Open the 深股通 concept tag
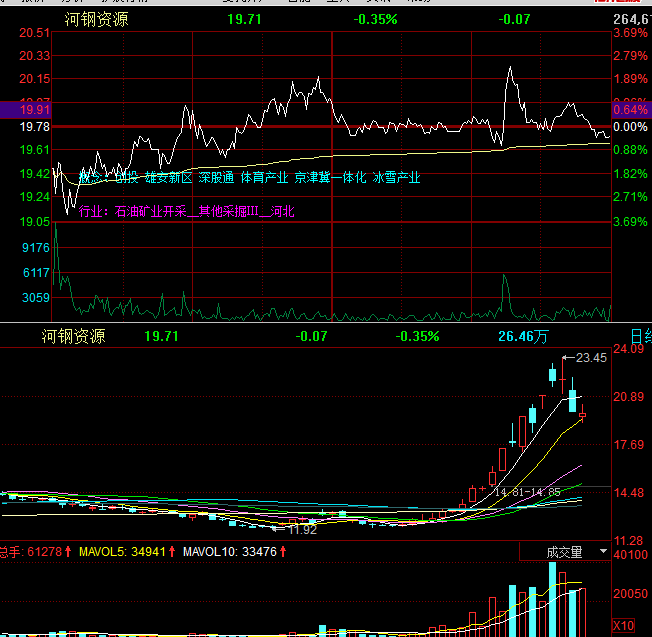Viewport: 652px width, 637px height. (x=216, y=178)
